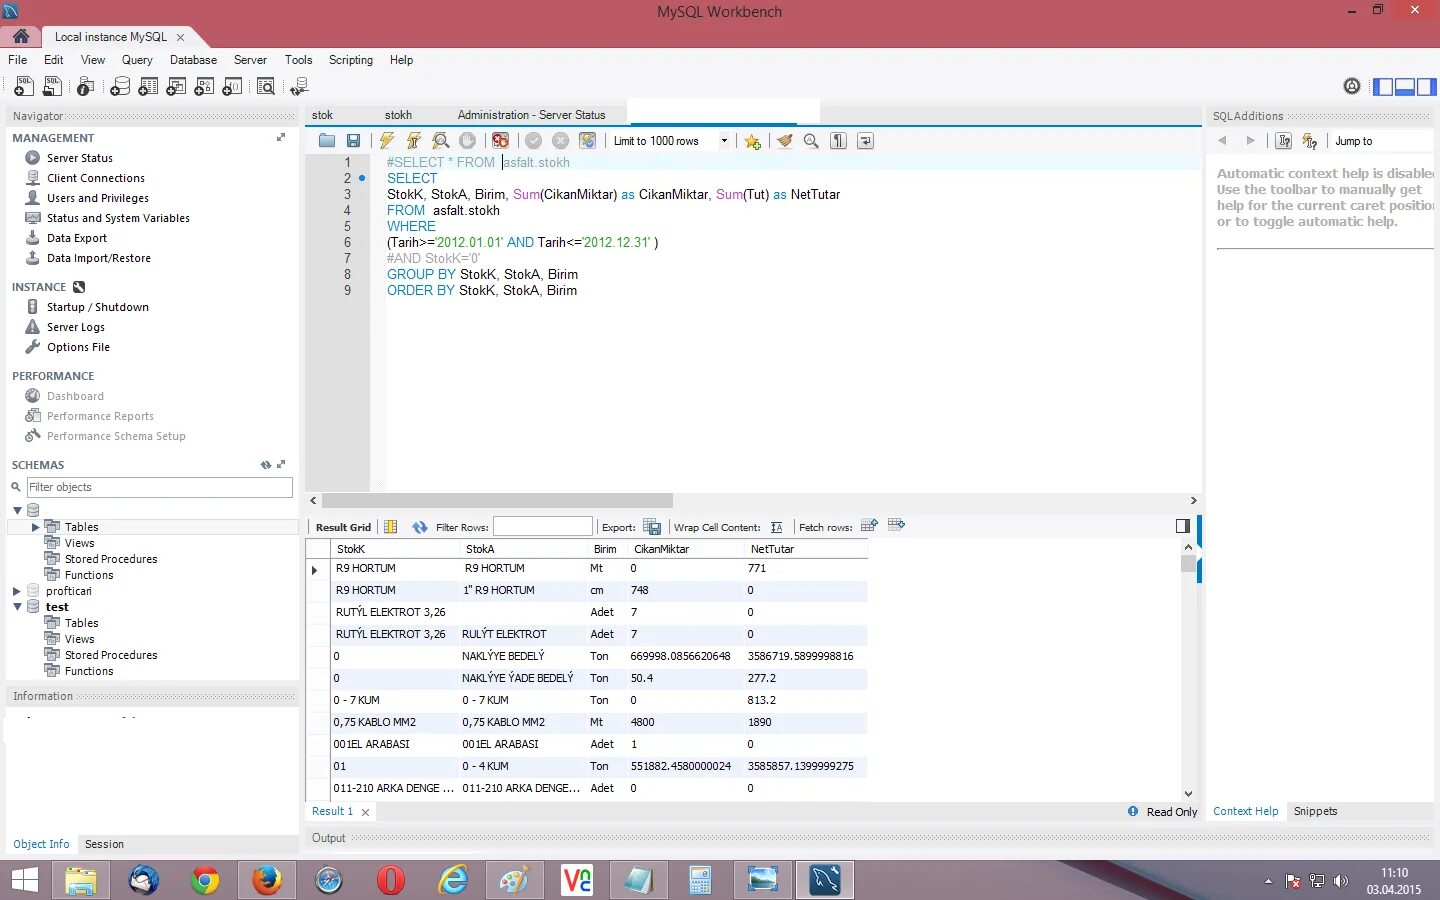The height and width of the screenshot is (900, 1440).
Task: Toggle sidebar panel visibility button
Action: click(x=1383, y=87)
